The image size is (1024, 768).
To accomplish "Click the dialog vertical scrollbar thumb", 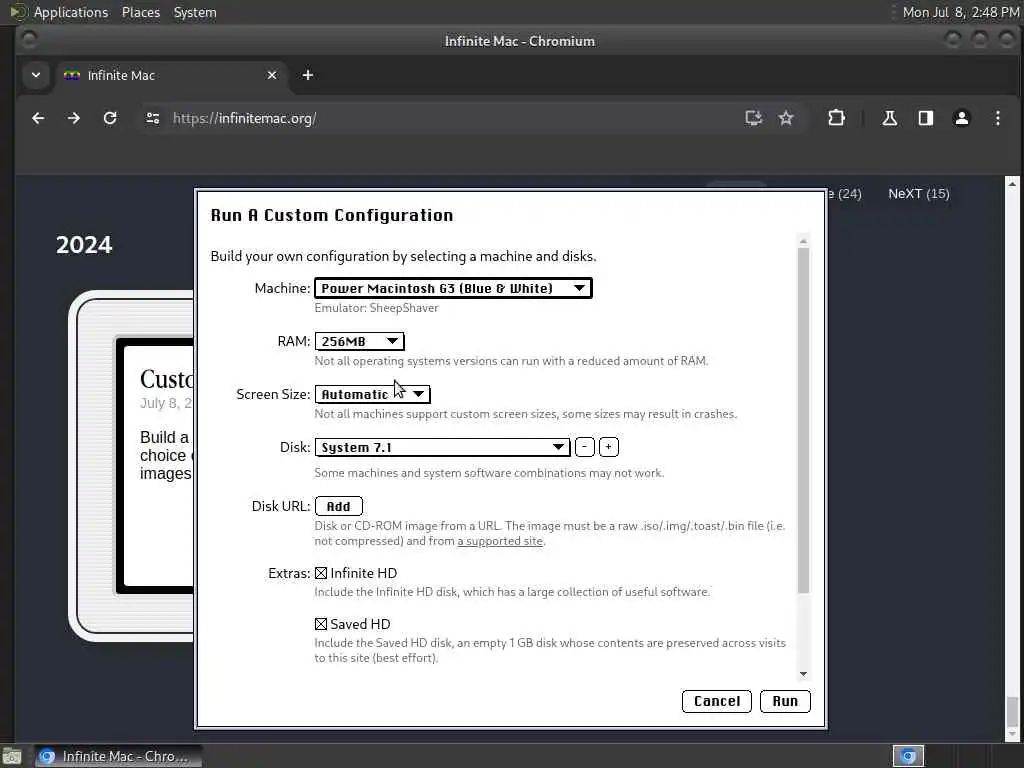I will pos(803,421).
